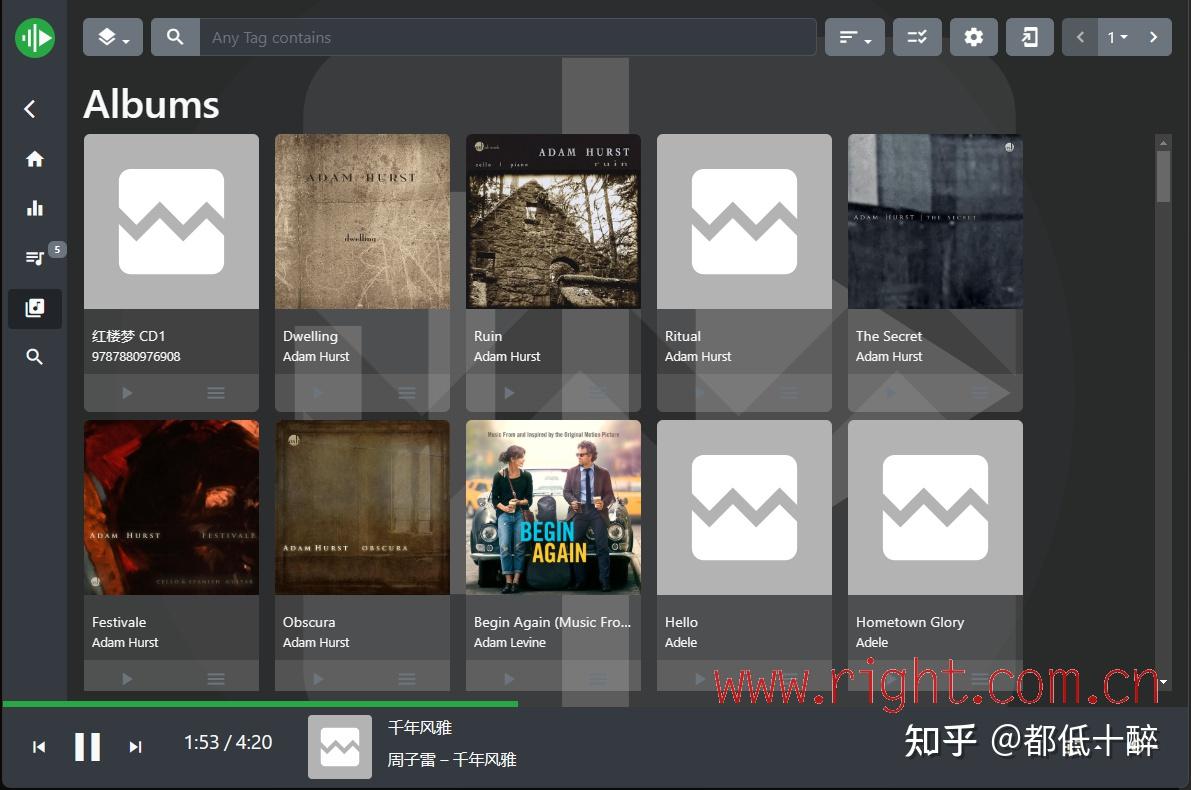Open settings gear in toolbar

pos(973,37)
